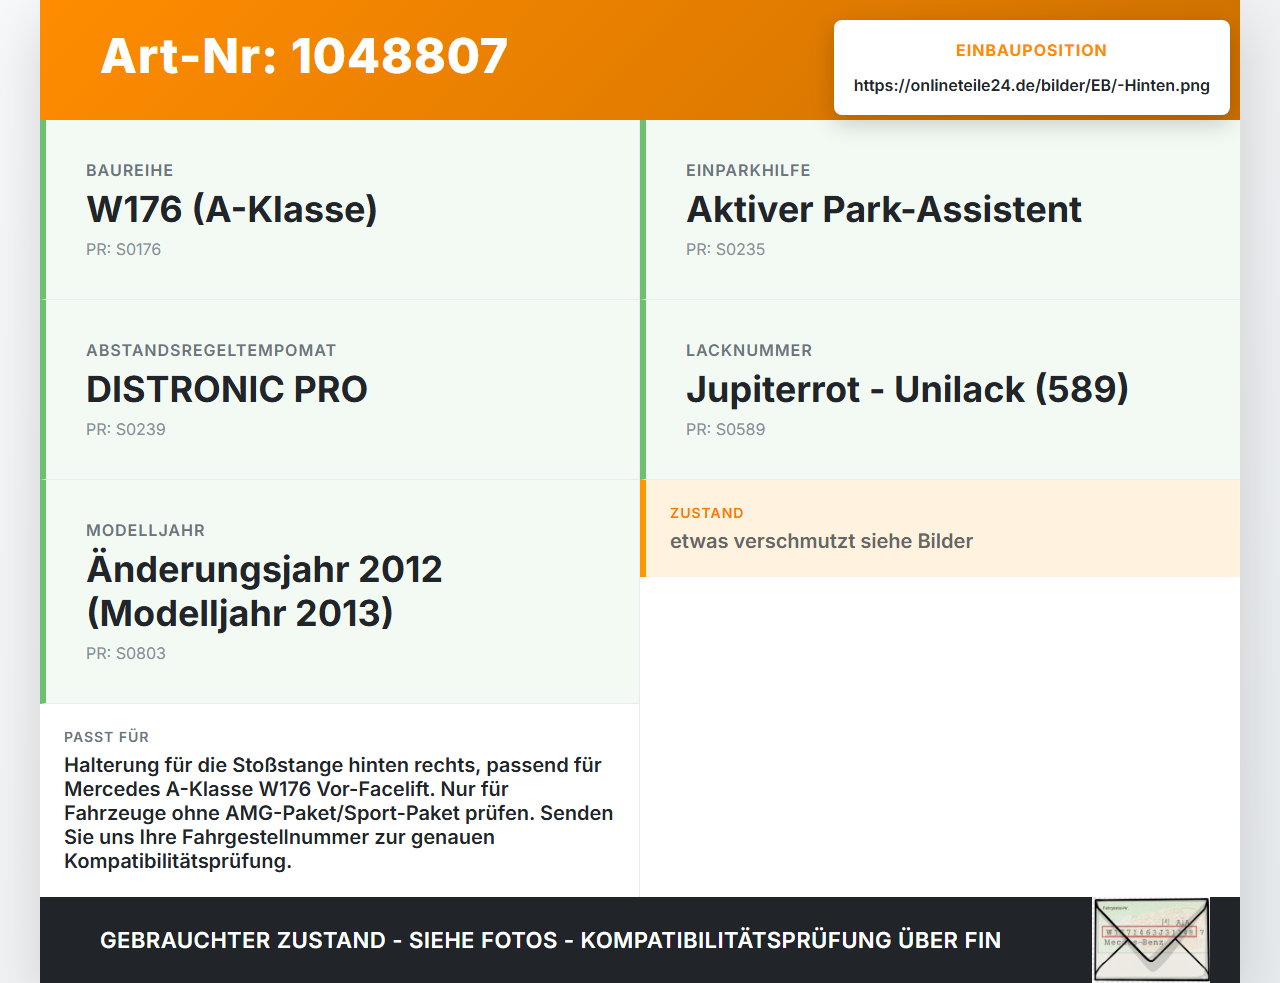
Task: Click the PR: S0589 code
Action: [x=725, y=429]
